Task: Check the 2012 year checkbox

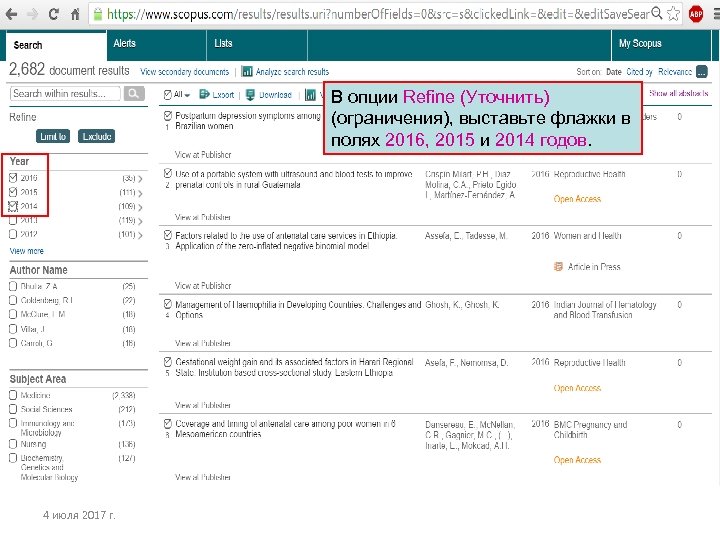Action: tap(13, 234)
